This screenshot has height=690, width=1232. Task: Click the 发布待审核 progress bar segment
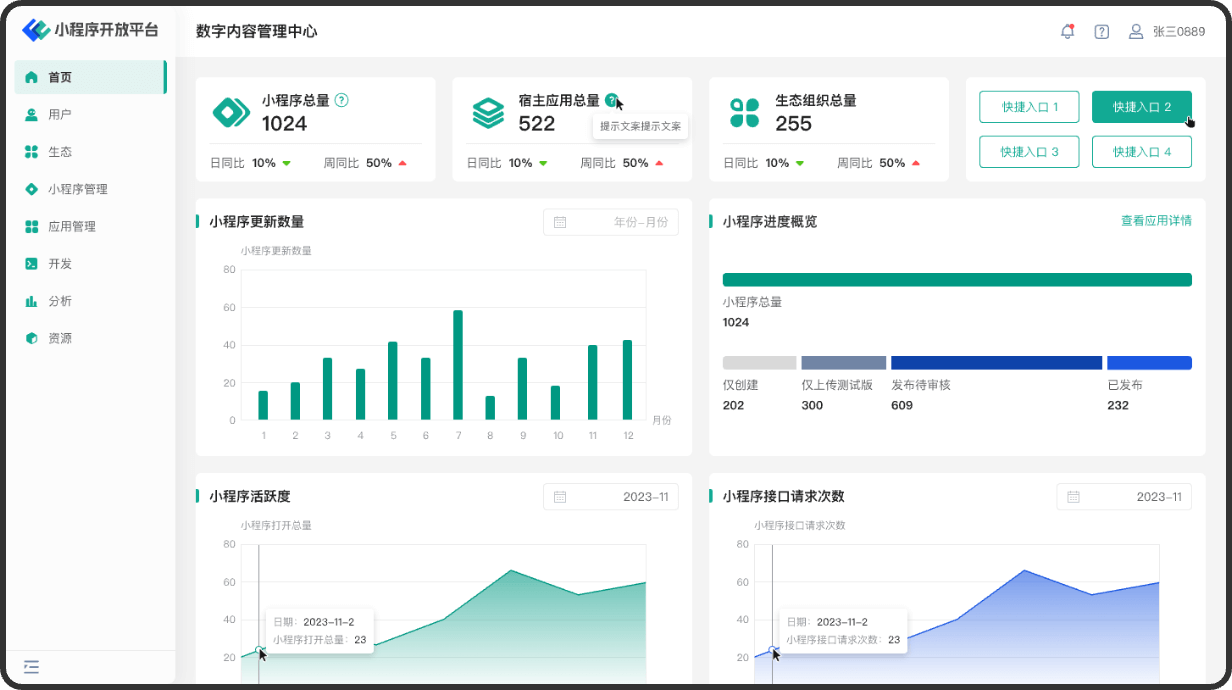pos(996,363)
